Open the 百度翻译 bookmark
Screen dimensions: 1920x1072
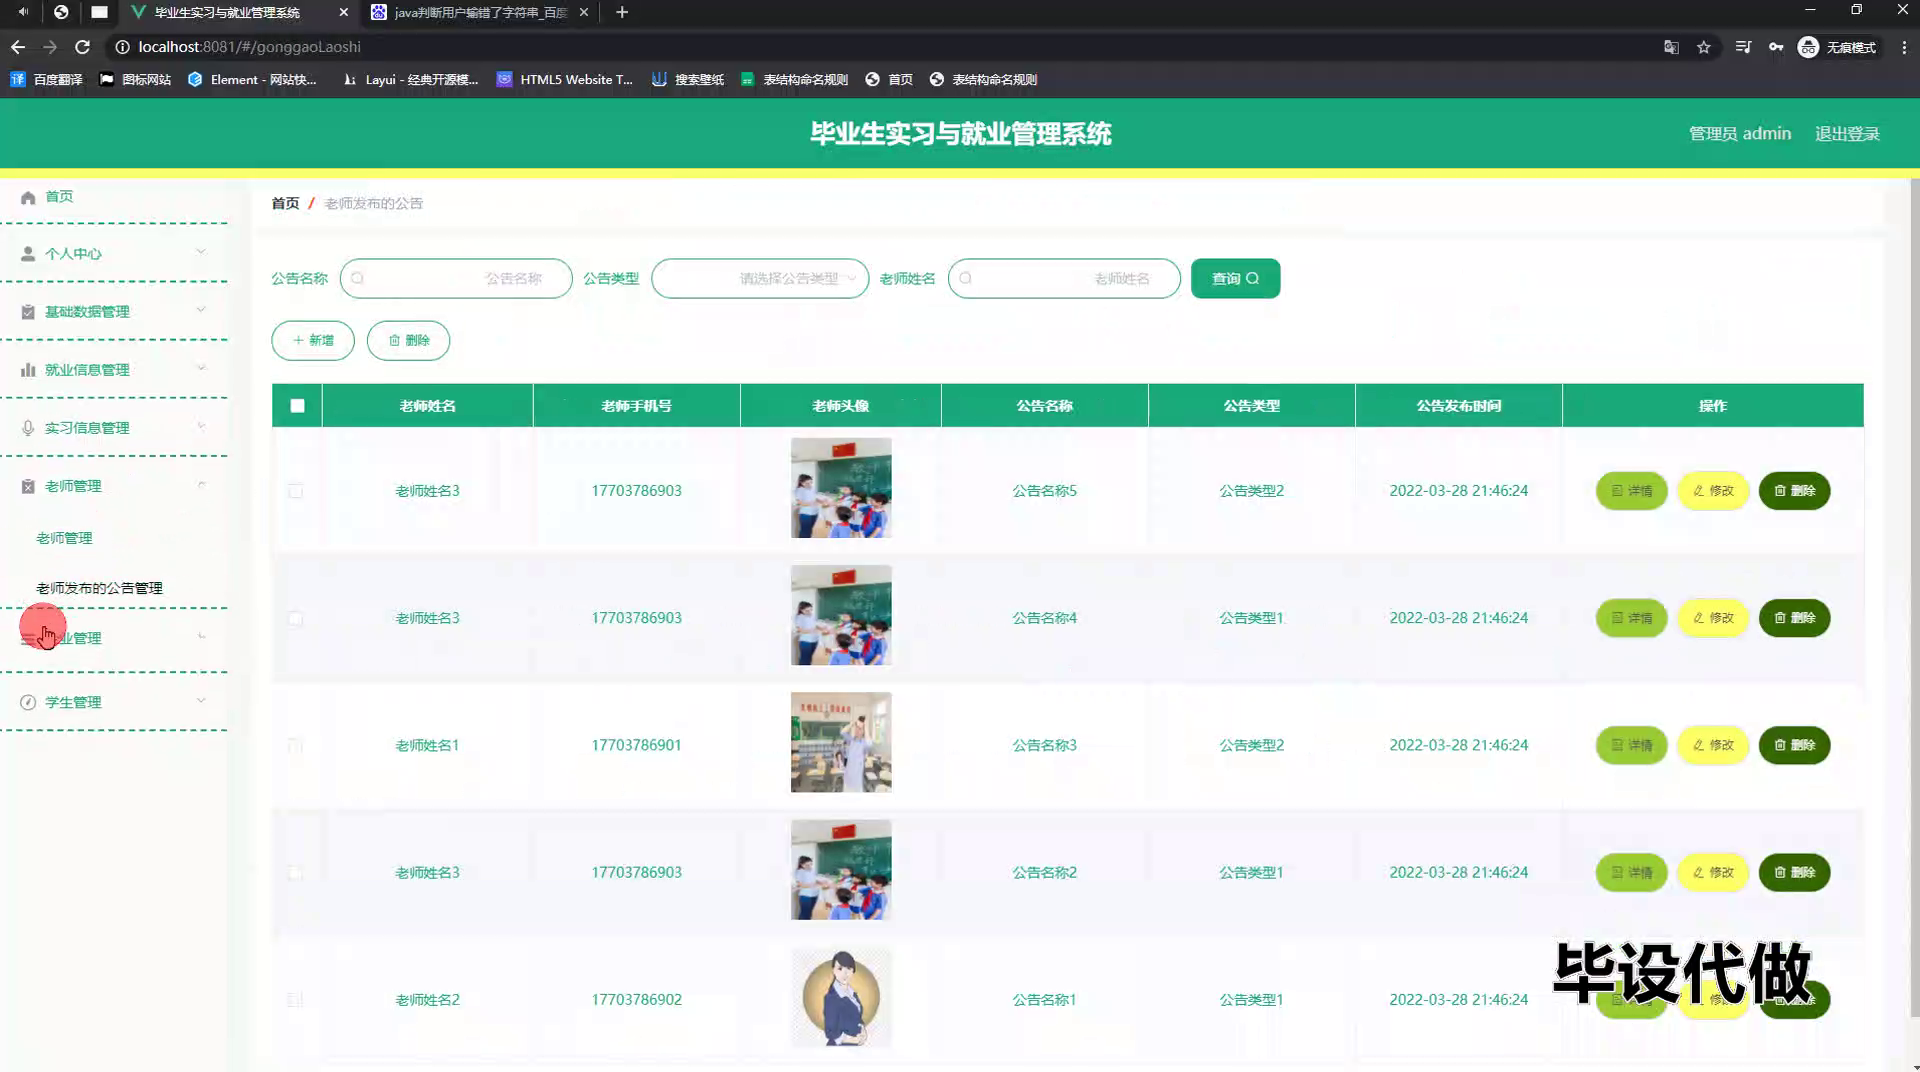click(46, 80)
